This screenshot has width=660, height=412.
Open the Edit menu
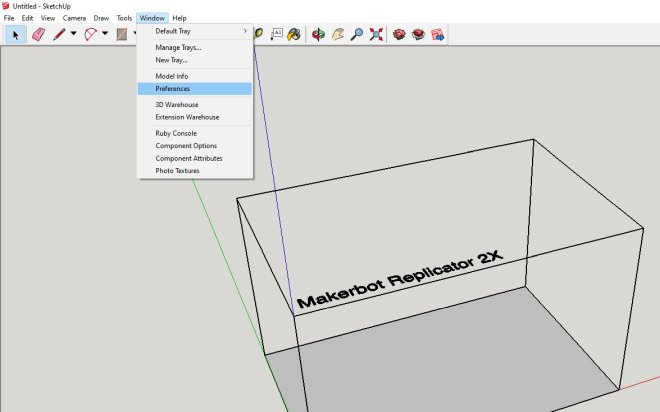27,18
